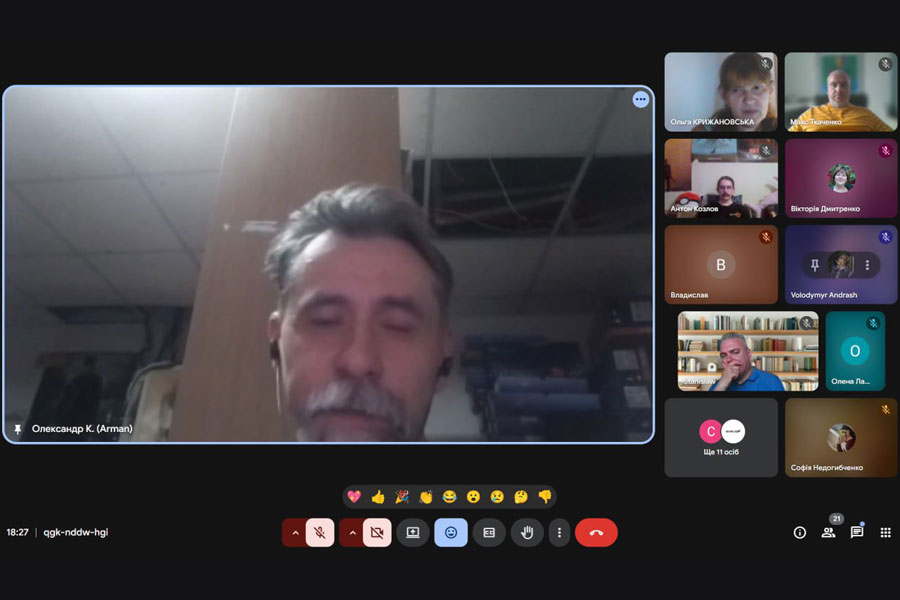Pin Volodymyr Andrash tile

[814, 265]
